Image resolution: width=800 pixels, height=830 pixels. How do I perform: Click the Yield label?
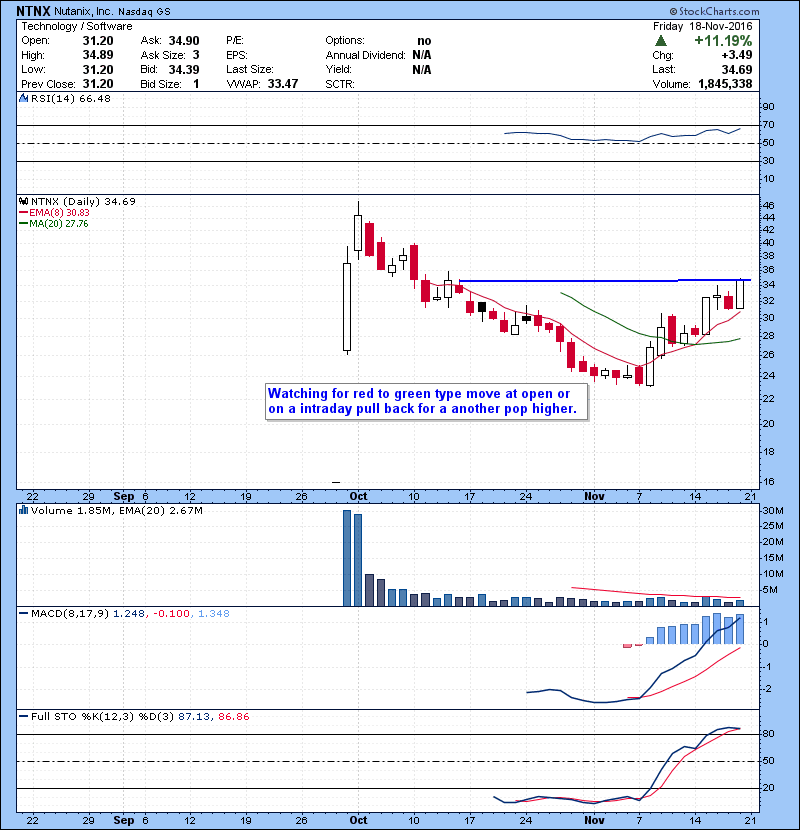pos(337,69)
